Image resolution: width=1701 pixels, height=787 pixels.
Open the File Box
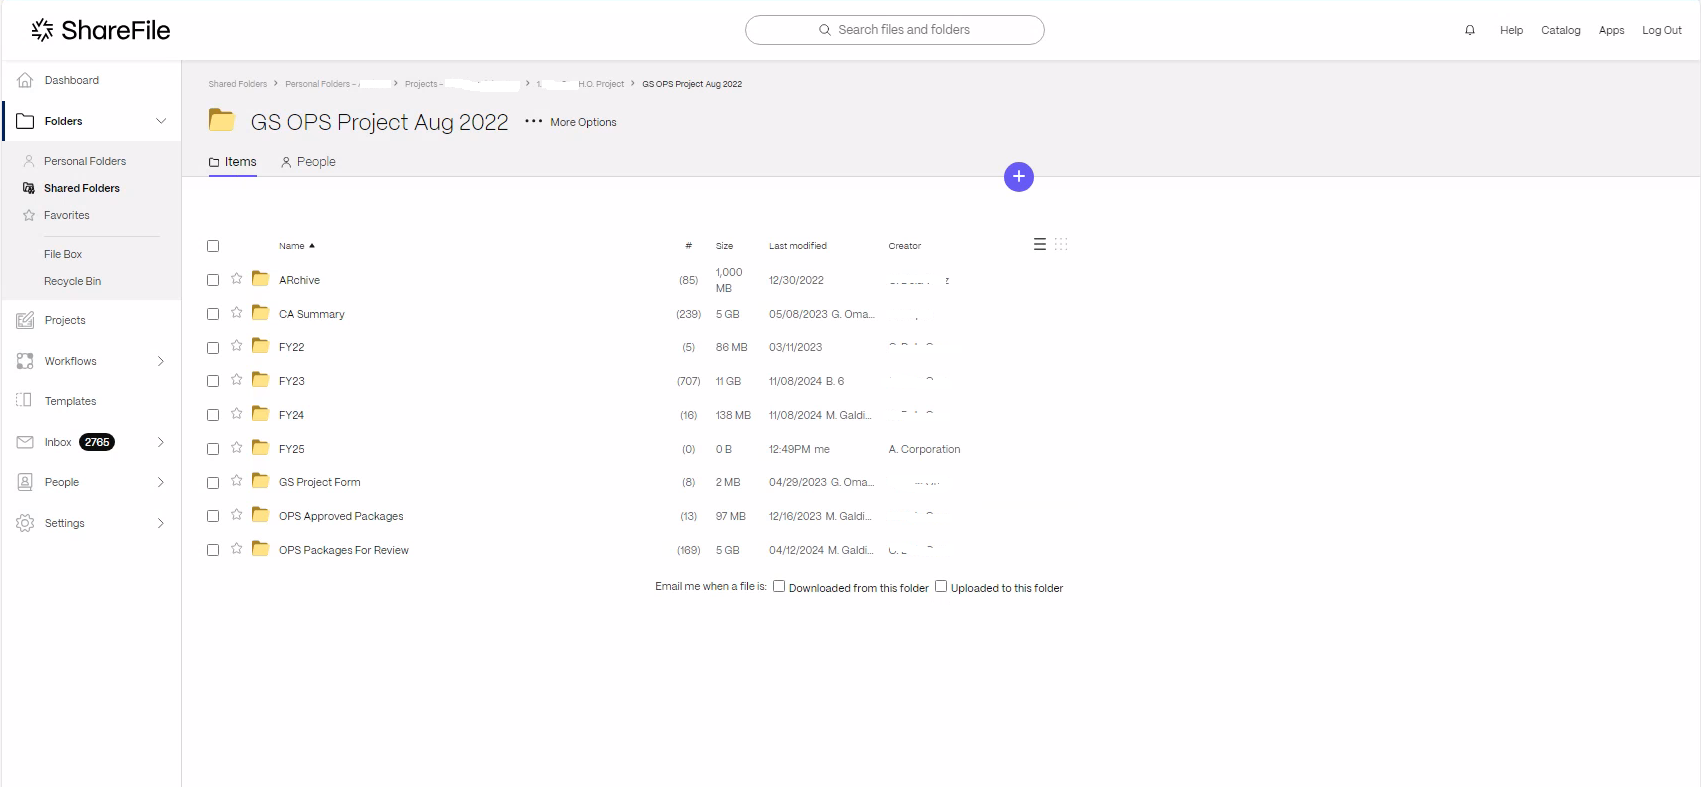tap(63, 254)
